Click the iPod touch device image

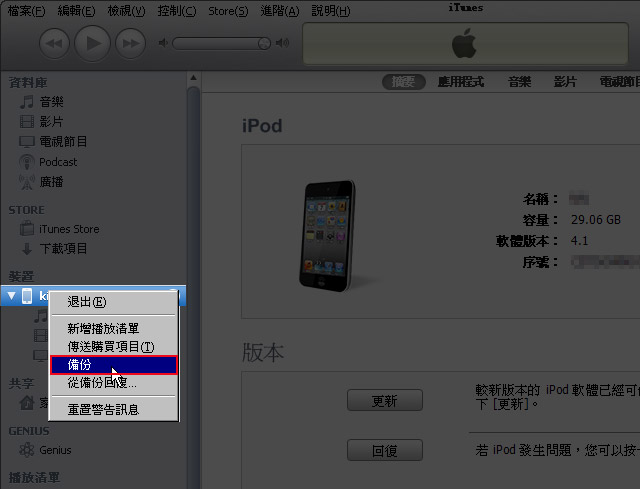tap(328, 236)
